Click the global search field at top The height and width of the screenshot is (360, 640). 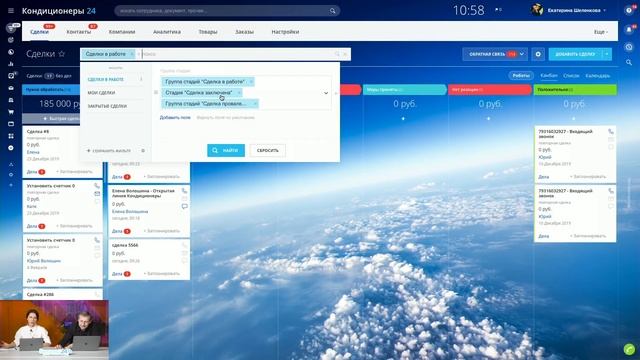(x=227, y=11)
